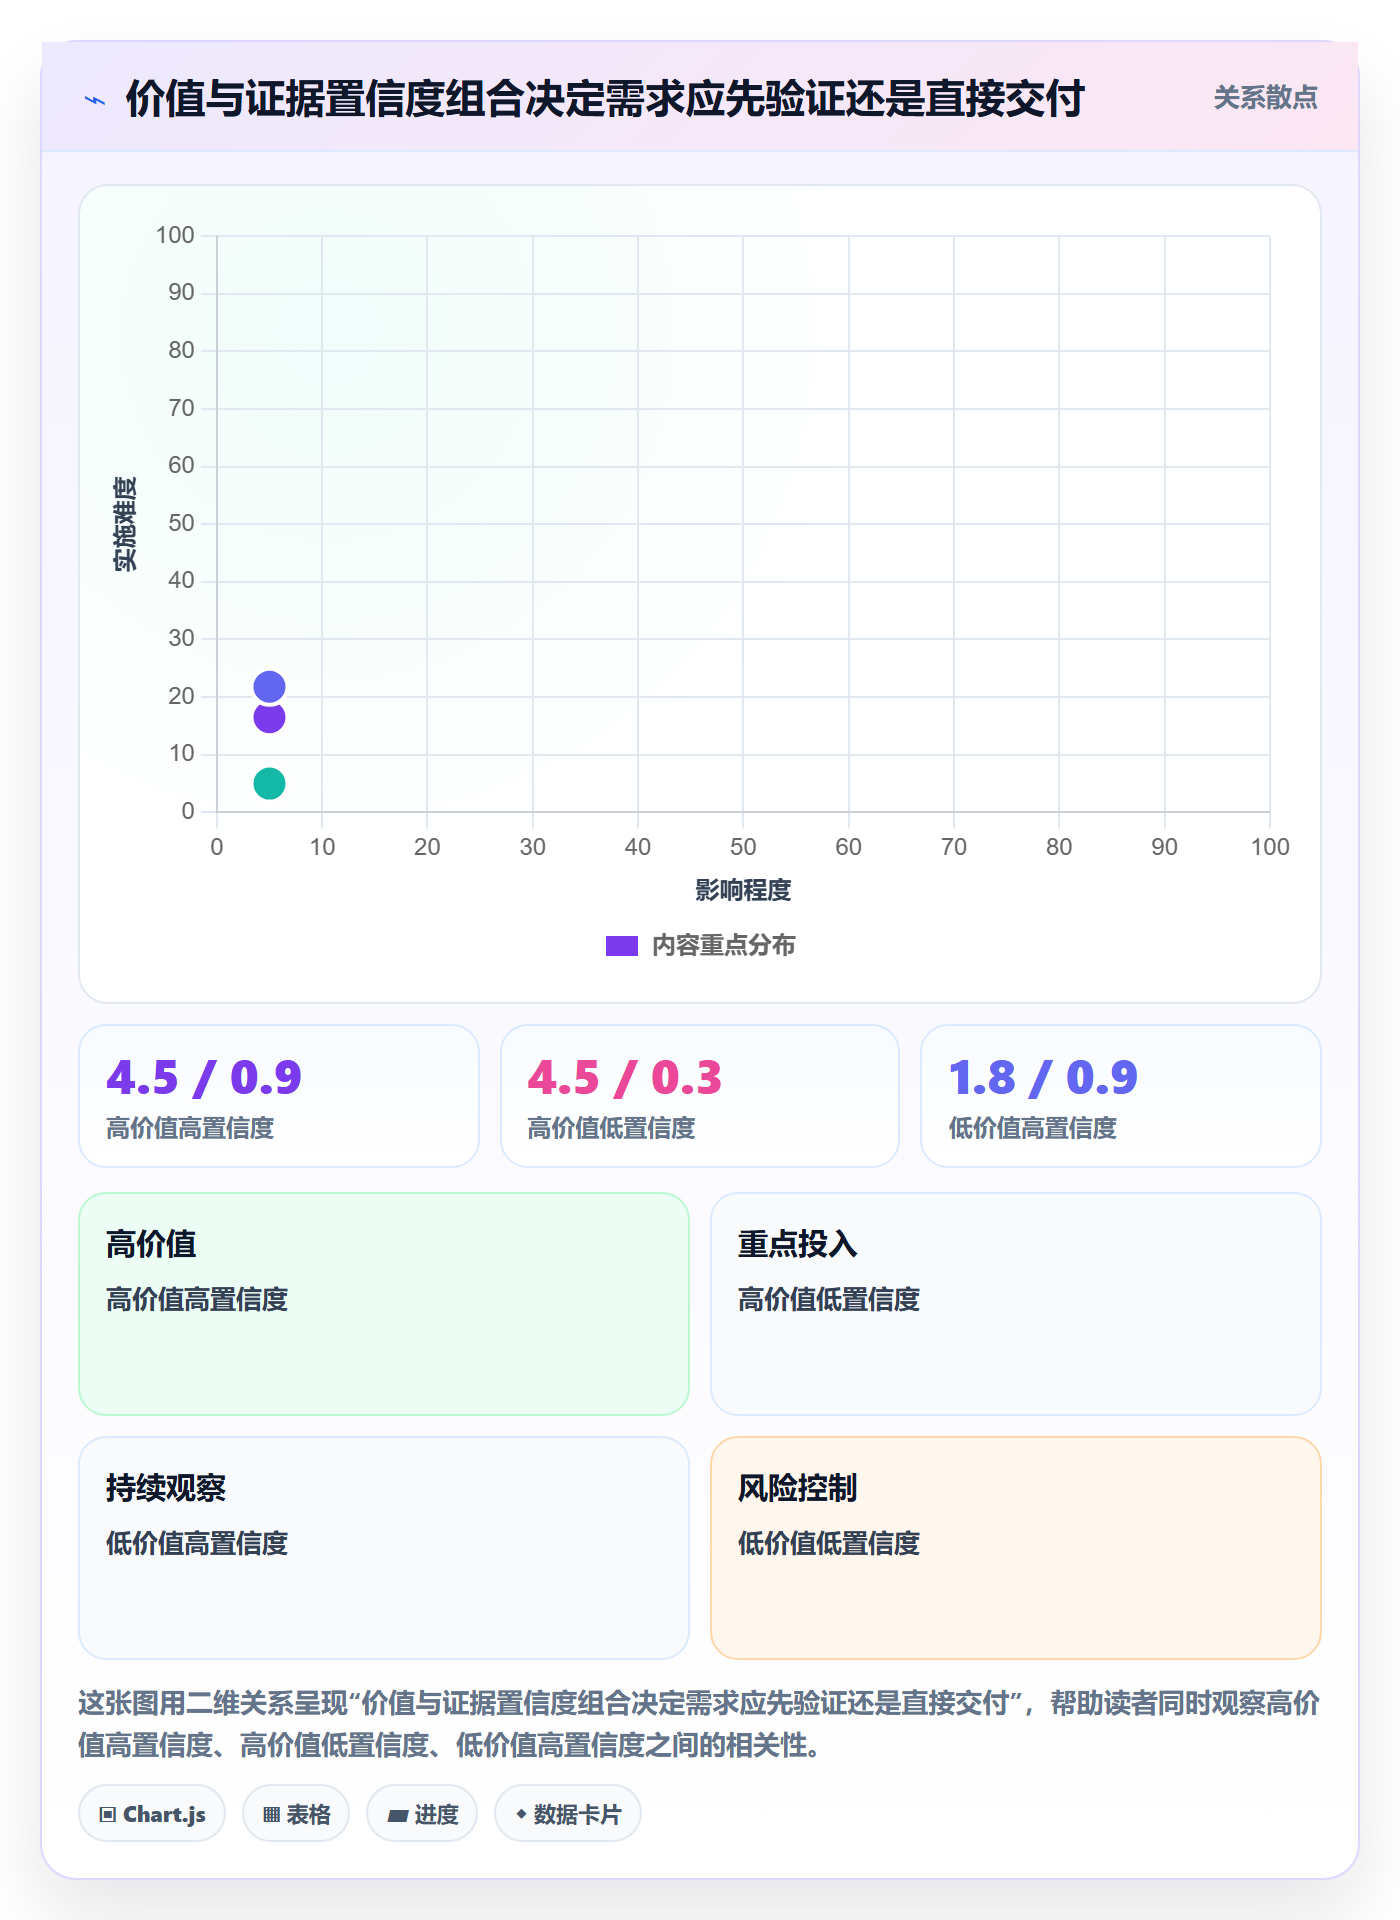Select the 高价值 quadrant card
The width and height of the screenshot is (1400, 1920).
click(x=384, y=1304)
